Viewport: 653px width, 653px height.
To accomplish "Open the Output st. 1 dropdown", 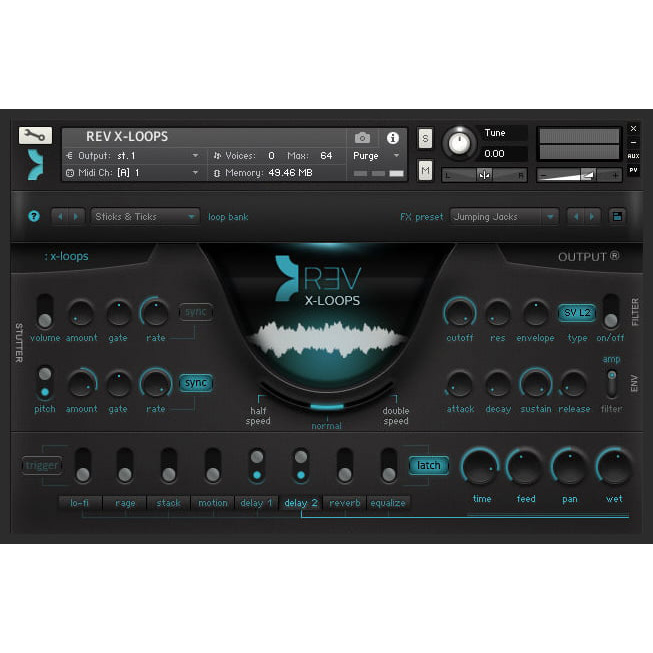I will (x=132, y=156).
